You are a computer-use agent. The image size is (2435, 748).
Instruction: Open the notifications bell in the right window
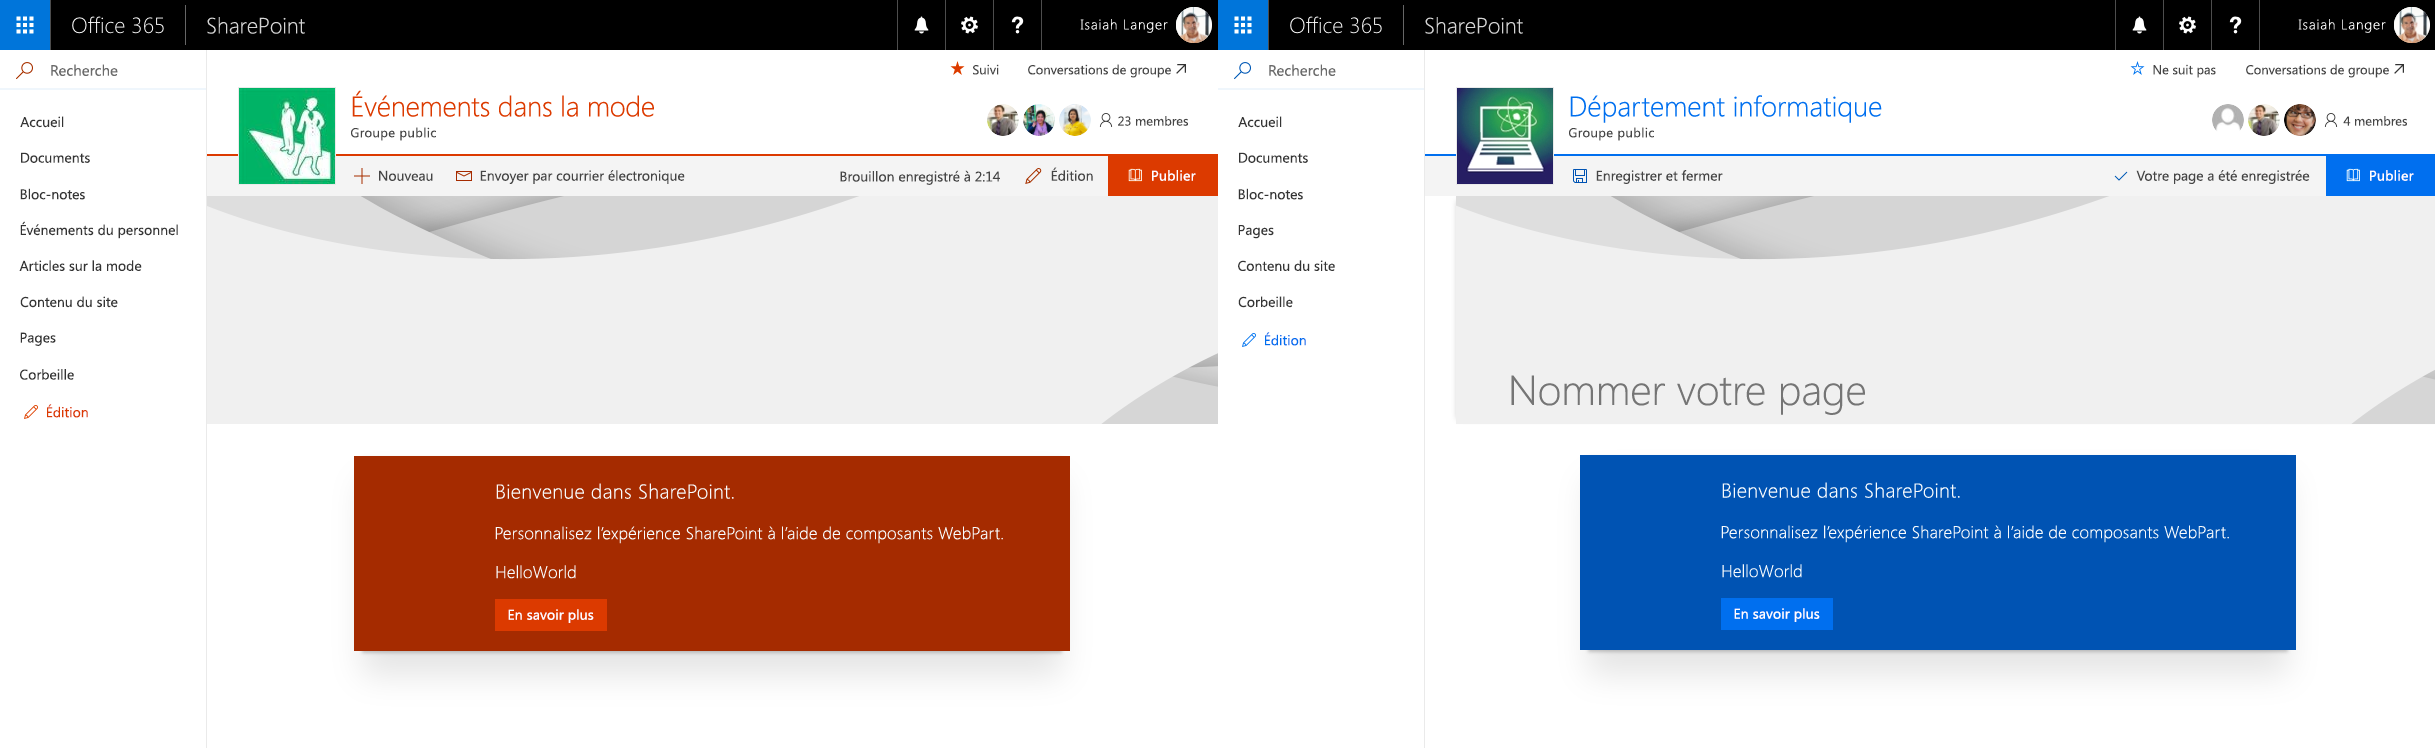(2139, 25)
